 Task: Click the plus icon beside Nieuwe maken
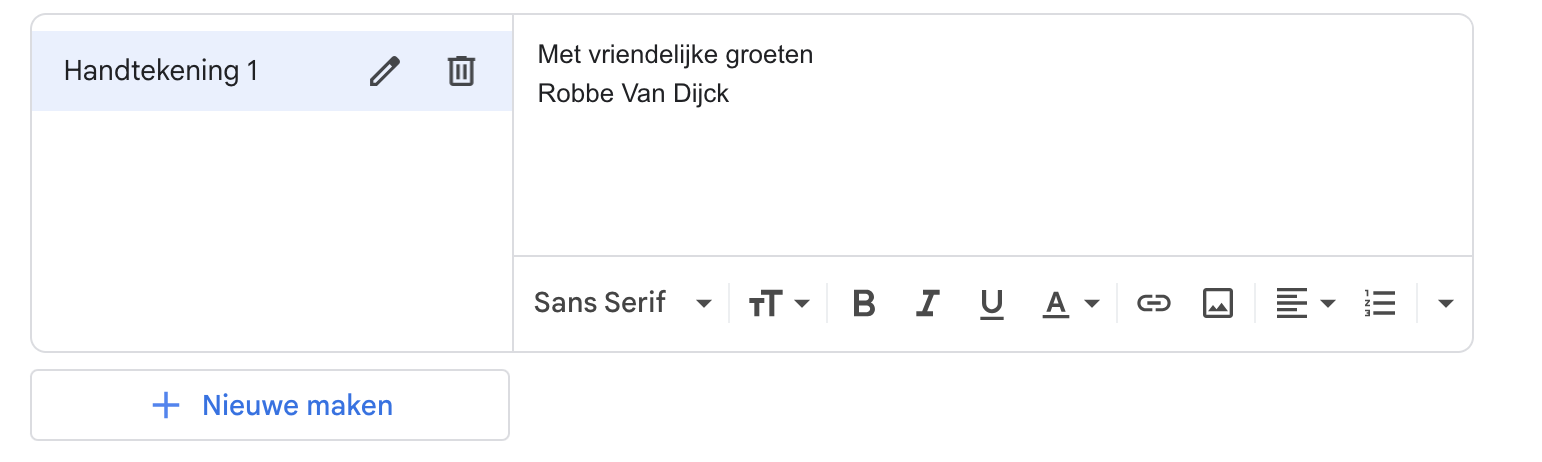click(x=165, y=405)
